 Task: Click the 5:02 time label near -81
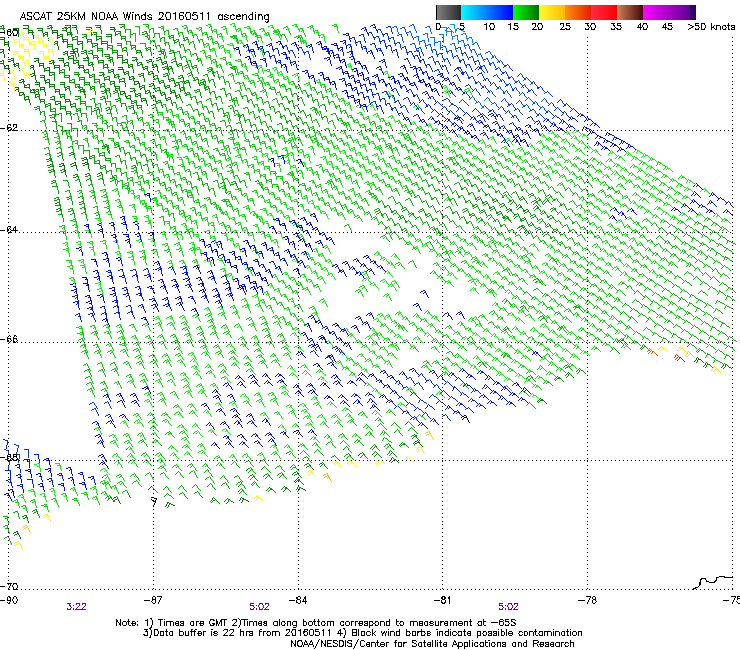(x=508, y=607)
